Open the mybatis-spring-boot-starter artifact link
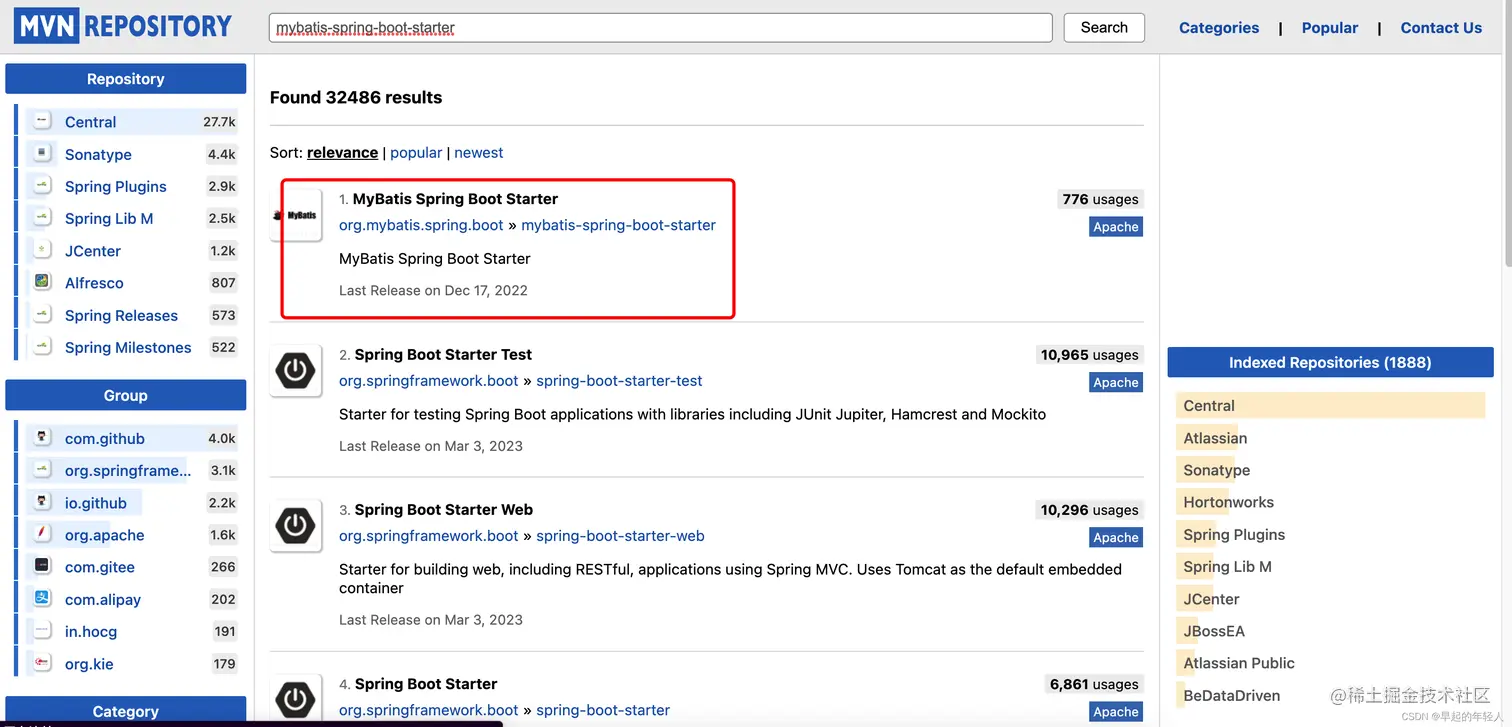This screenshot has width=1512, height=727. tap(618, 225)
